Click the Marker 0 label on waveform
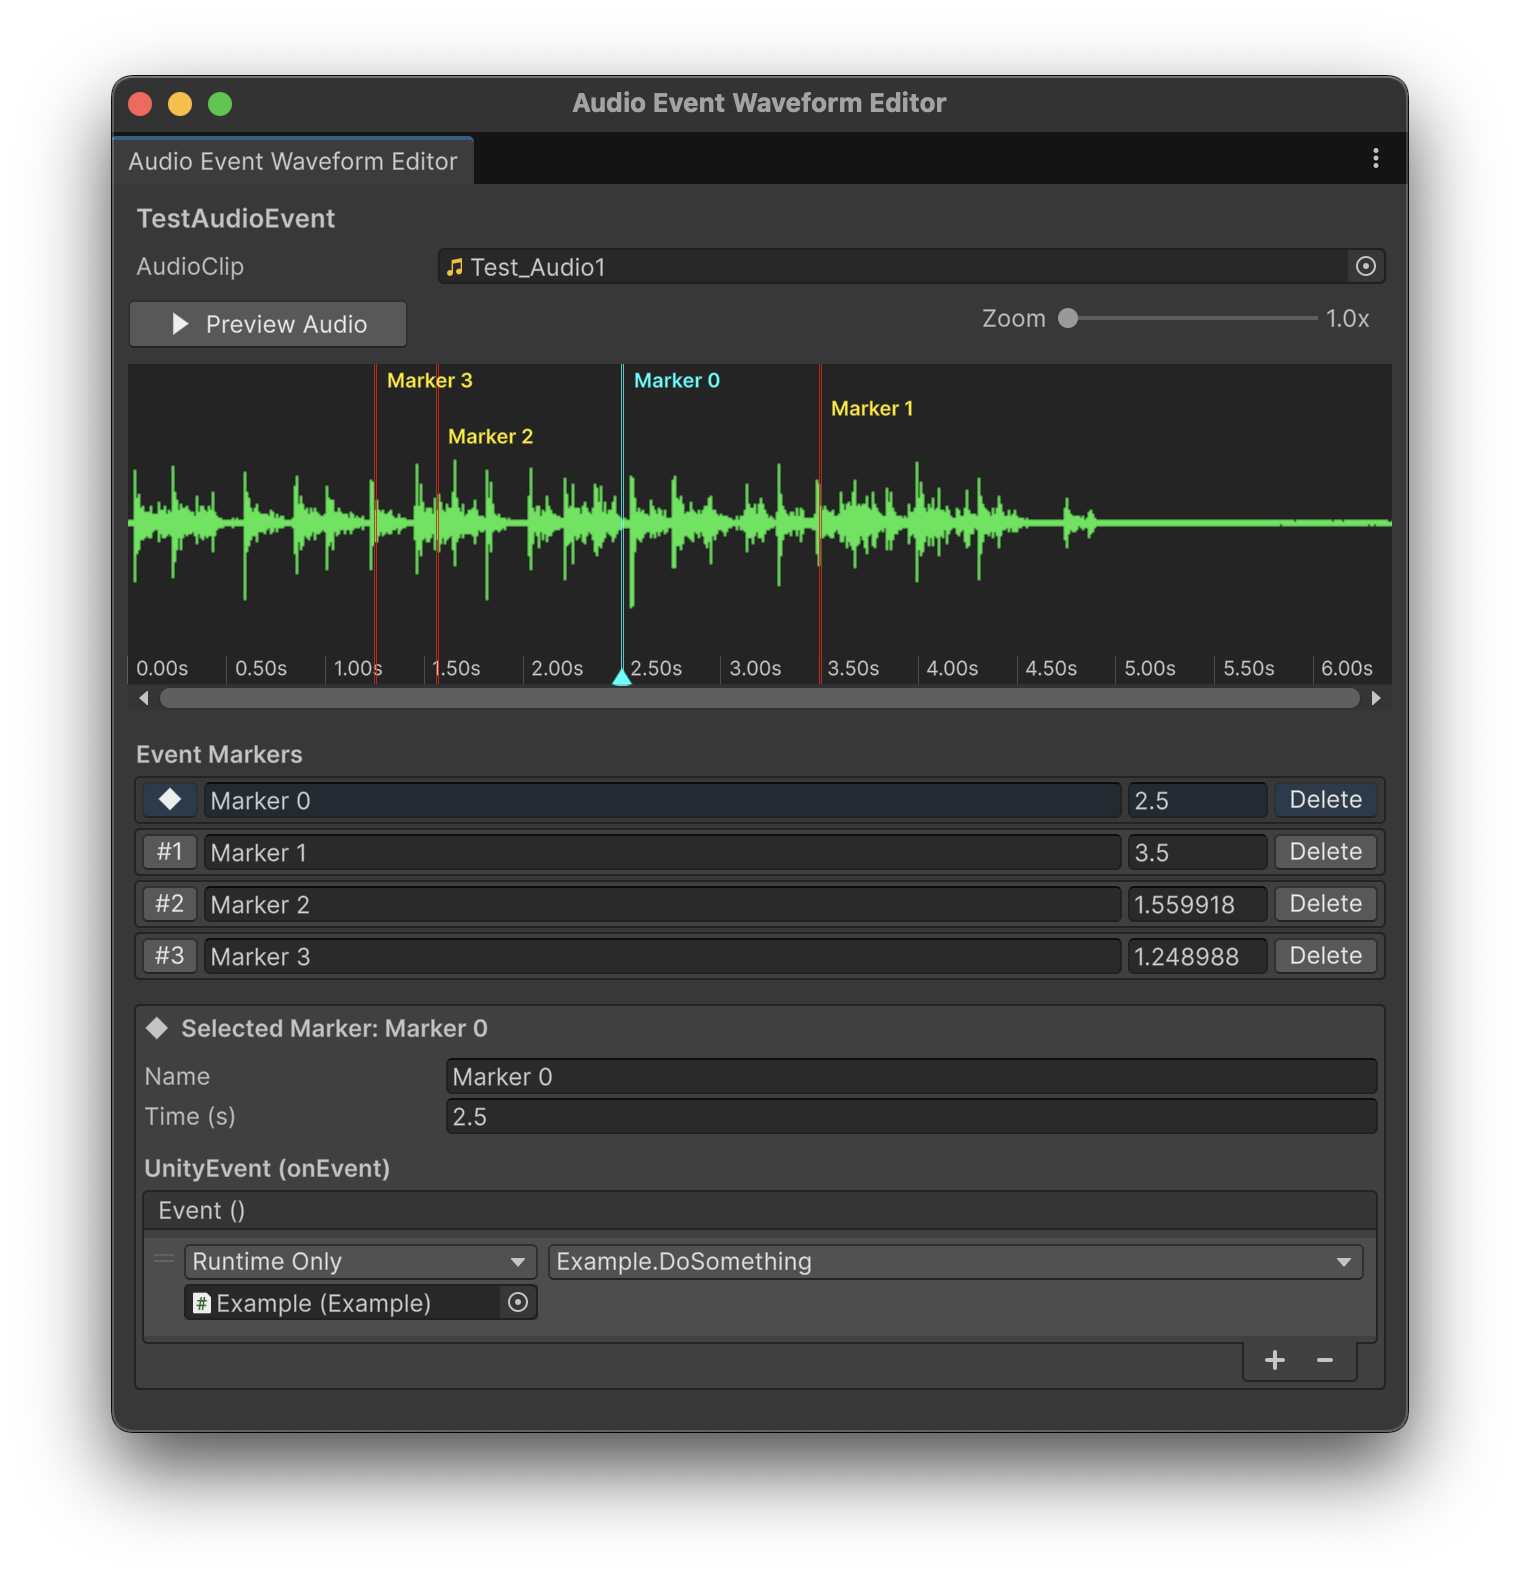1520x1580 pixels. (677, 380)
